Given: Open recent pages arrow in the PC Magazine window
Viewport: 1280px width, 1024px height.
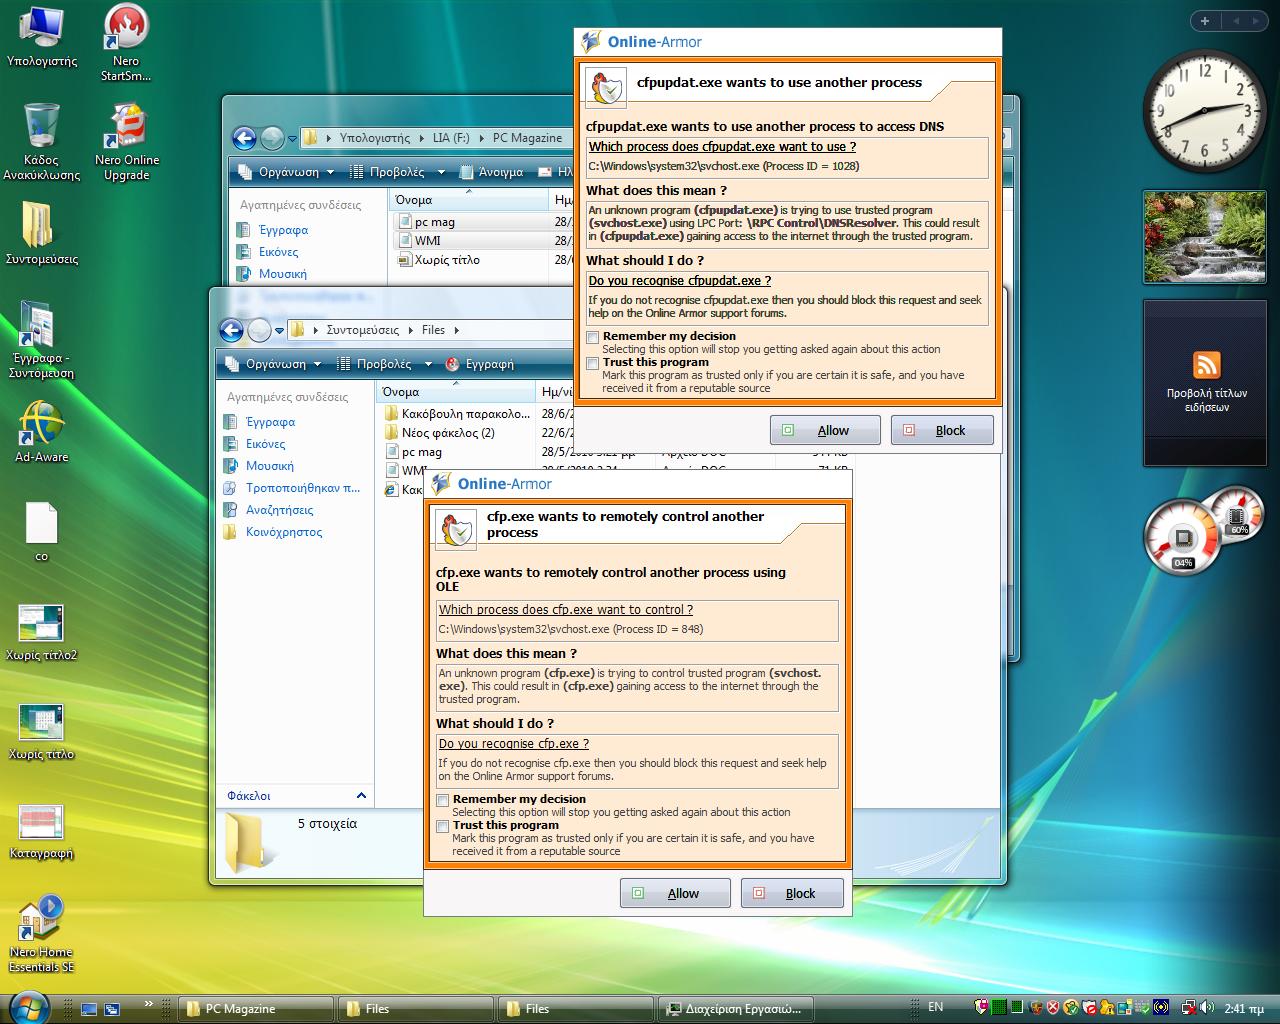Looking at the screenshot, I should point(292,139).
